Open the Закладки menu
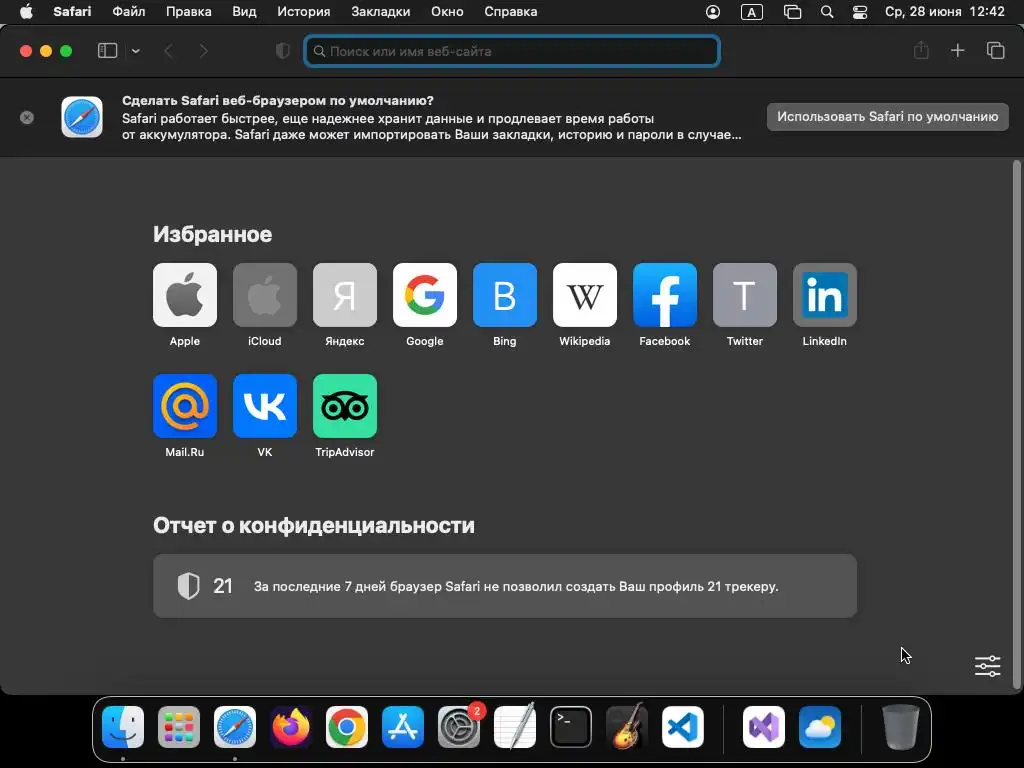Viewport: 1024px width, 768px height. pos(381,12)
